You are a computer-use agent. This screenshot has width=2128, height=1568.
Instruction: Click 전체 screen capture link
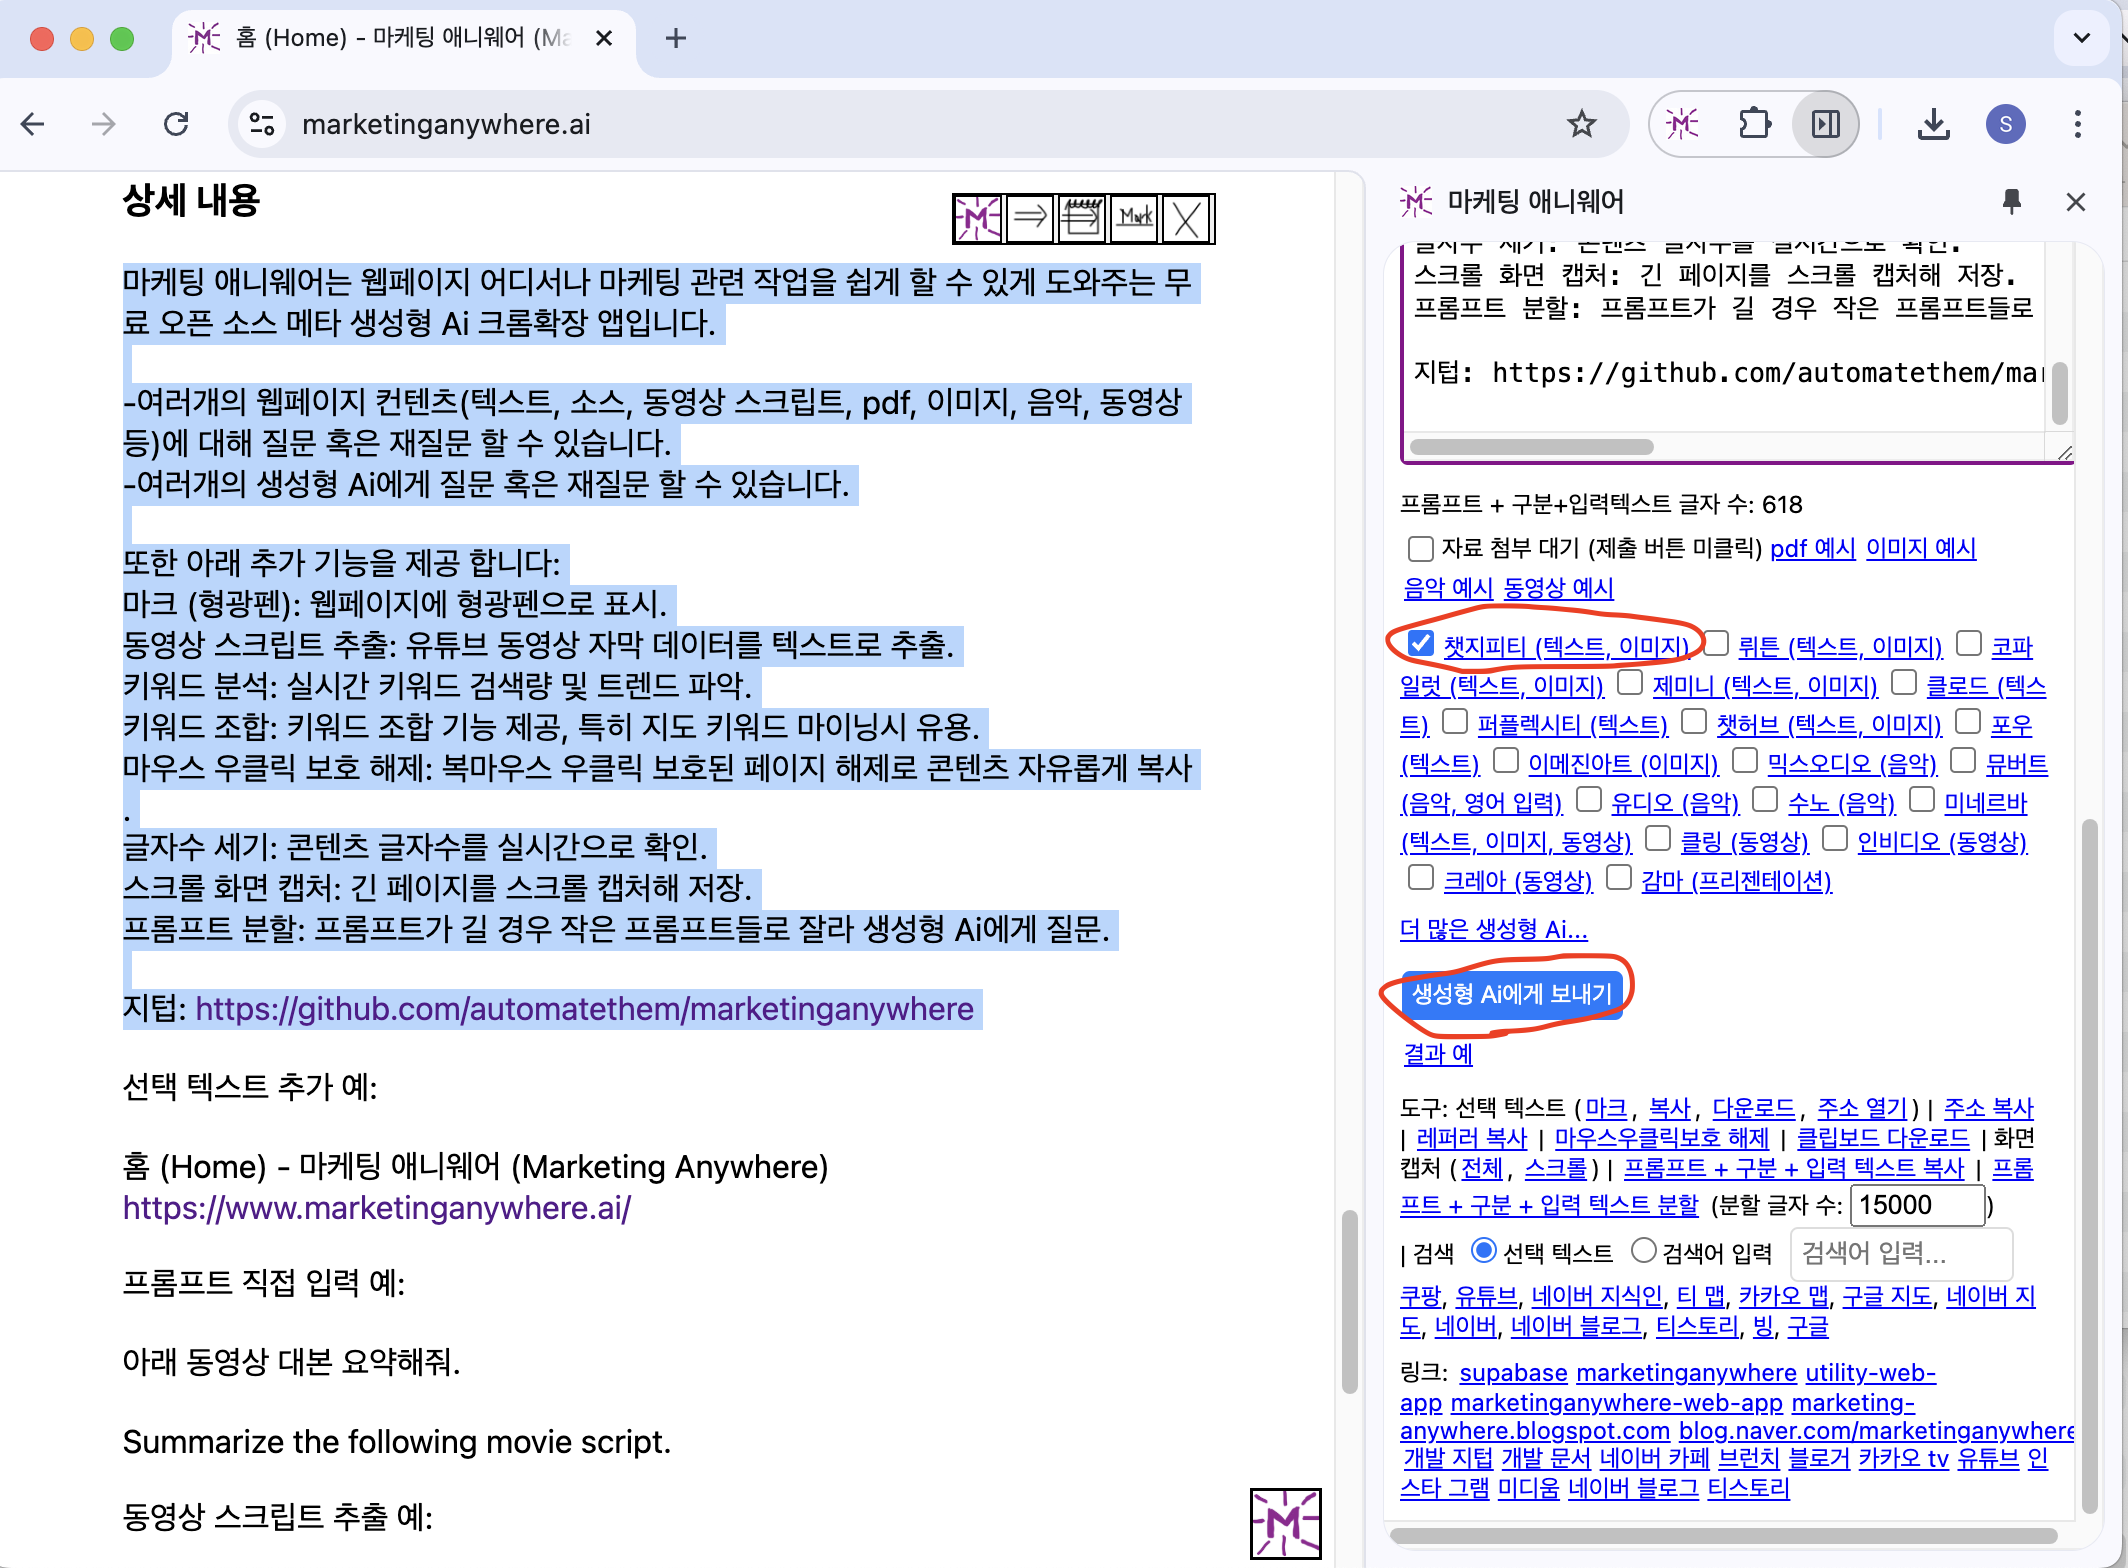[x=1481, y=1168]
